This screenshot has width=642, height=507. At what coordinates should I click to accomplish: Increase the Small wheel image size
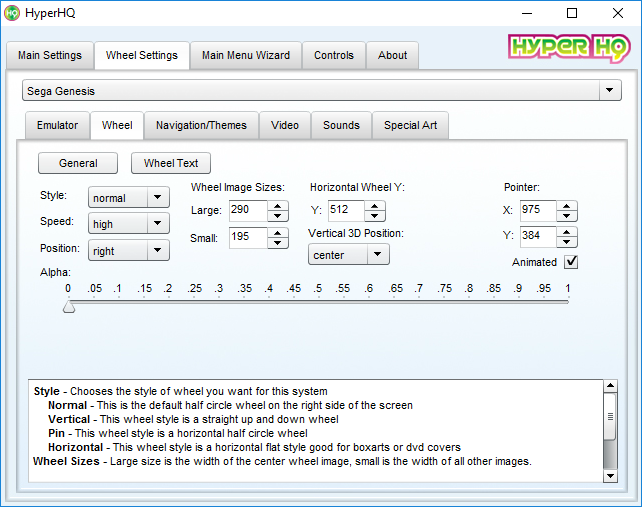coord(278,233)
